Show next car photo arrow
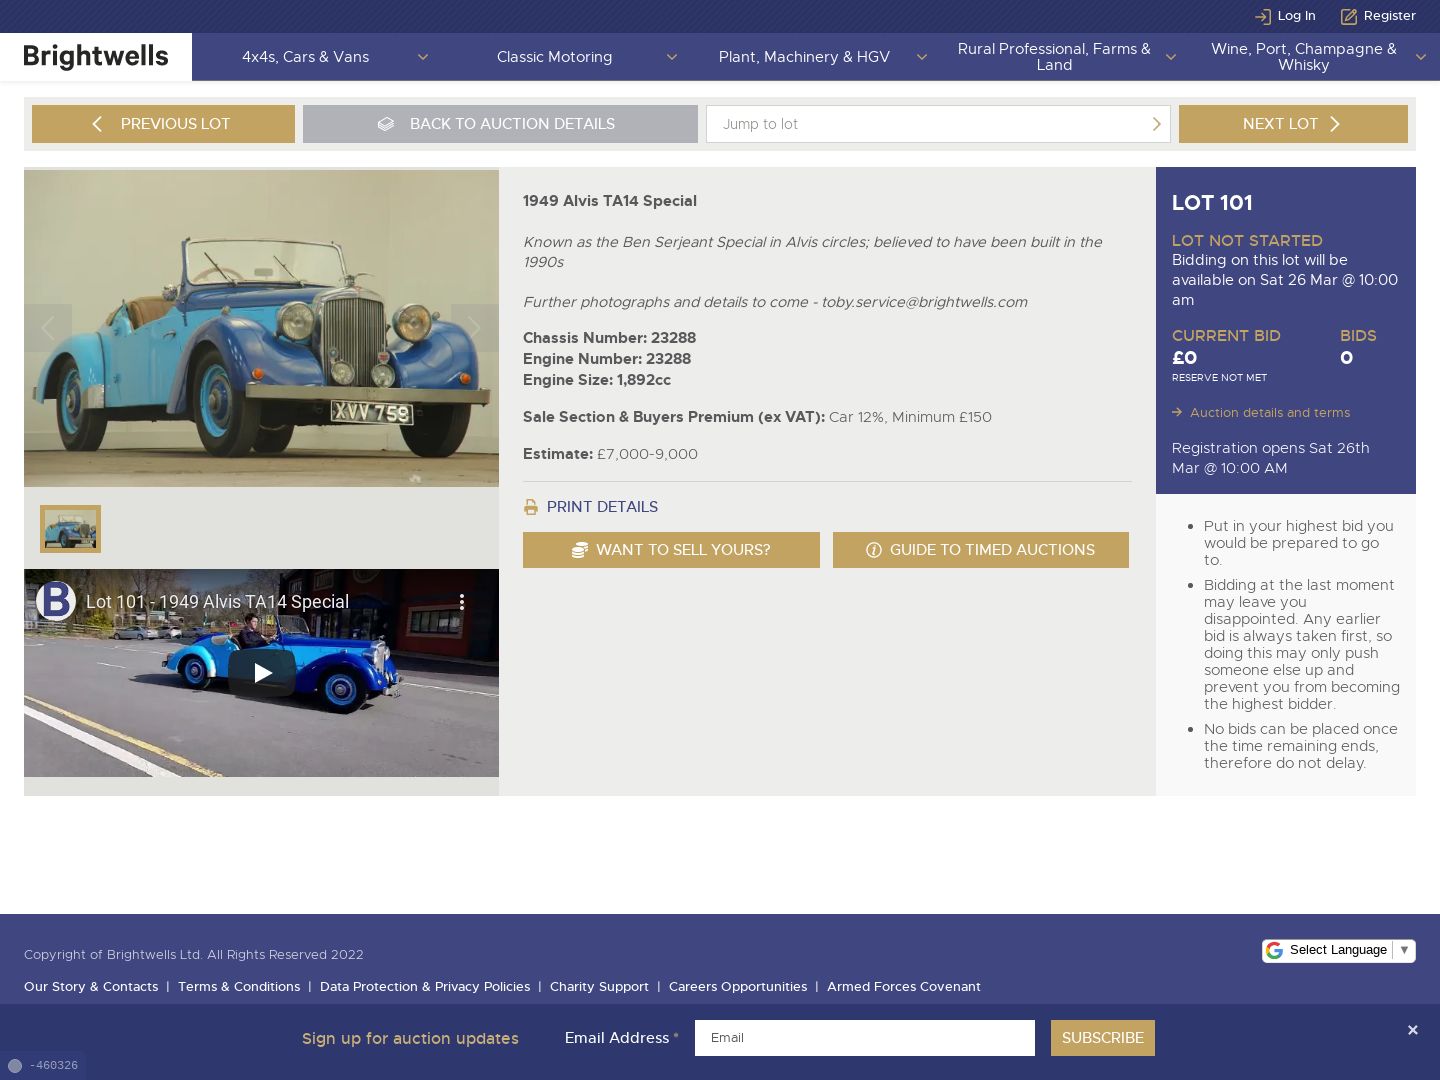The width and height of the screenshot is (1440, 1080). (475, 328)
